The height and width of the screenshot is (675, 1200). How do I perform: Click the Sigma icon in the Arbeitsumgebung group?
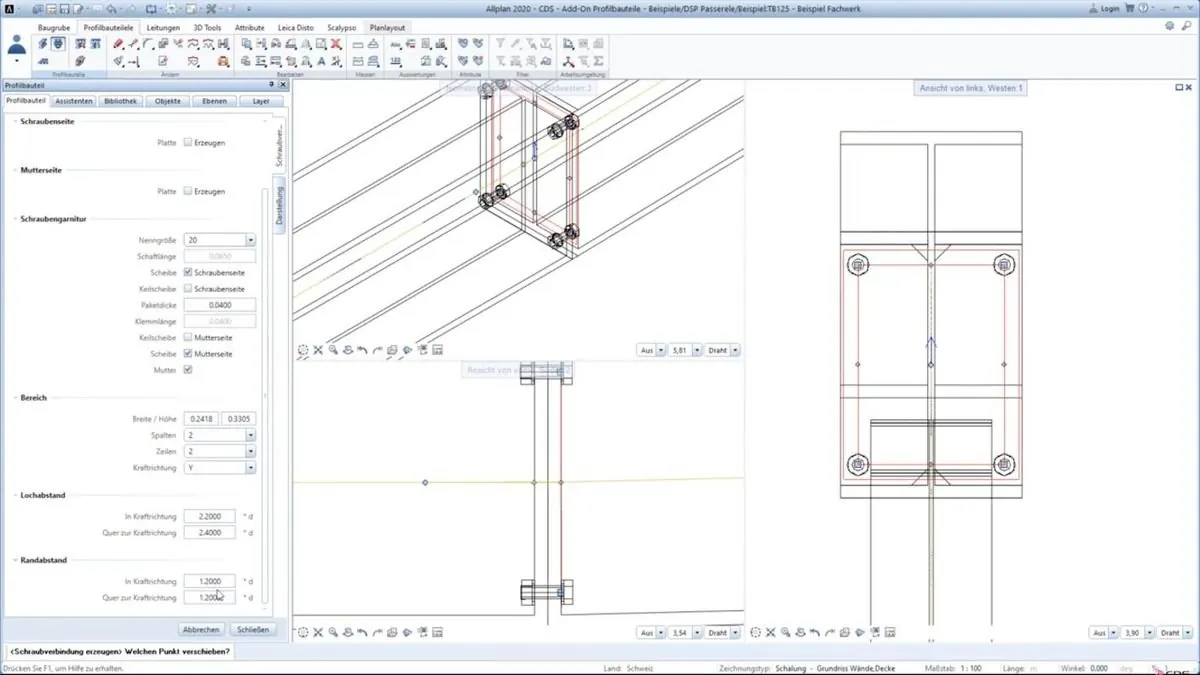[598, 61]
